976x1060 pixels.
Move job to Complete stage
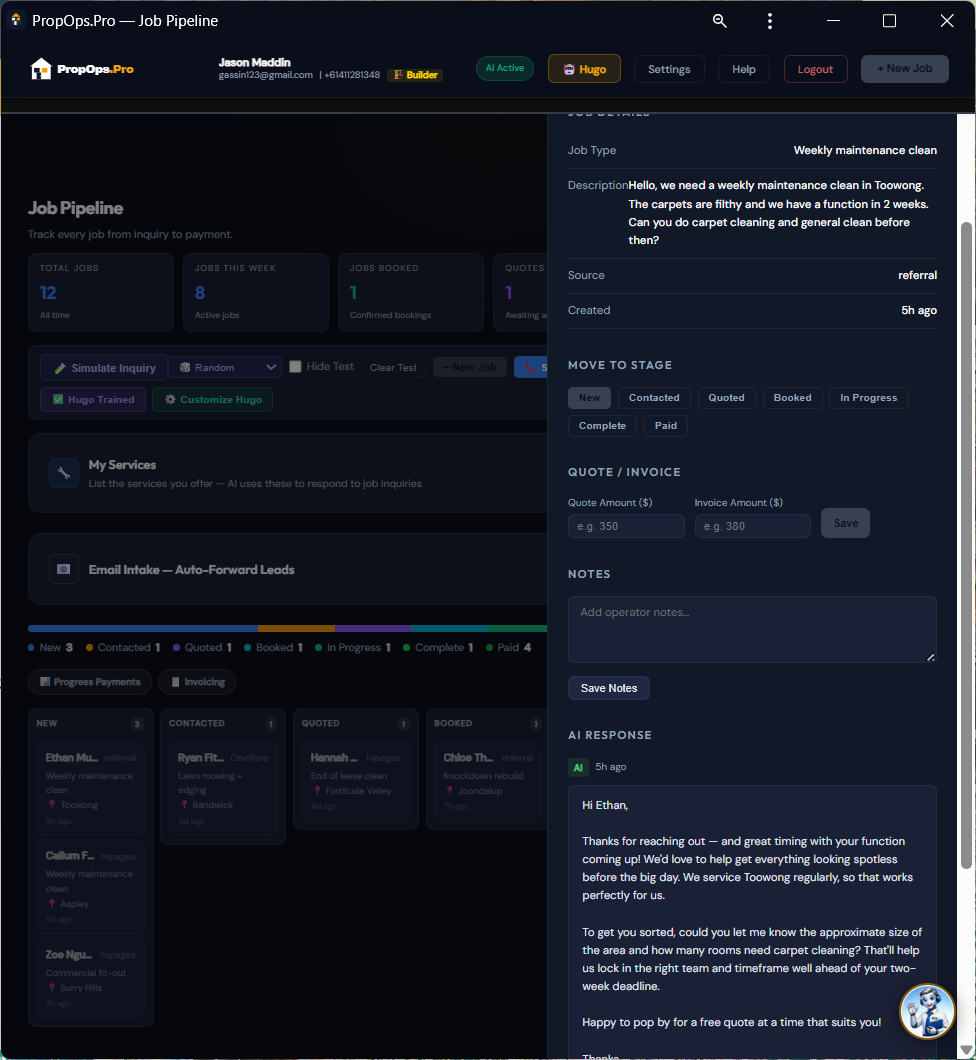tap(602, 426)
